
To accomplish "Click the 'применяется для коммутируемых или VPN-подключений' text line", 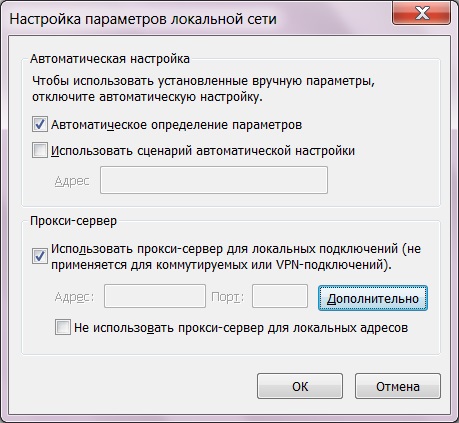I will point(221,265).
